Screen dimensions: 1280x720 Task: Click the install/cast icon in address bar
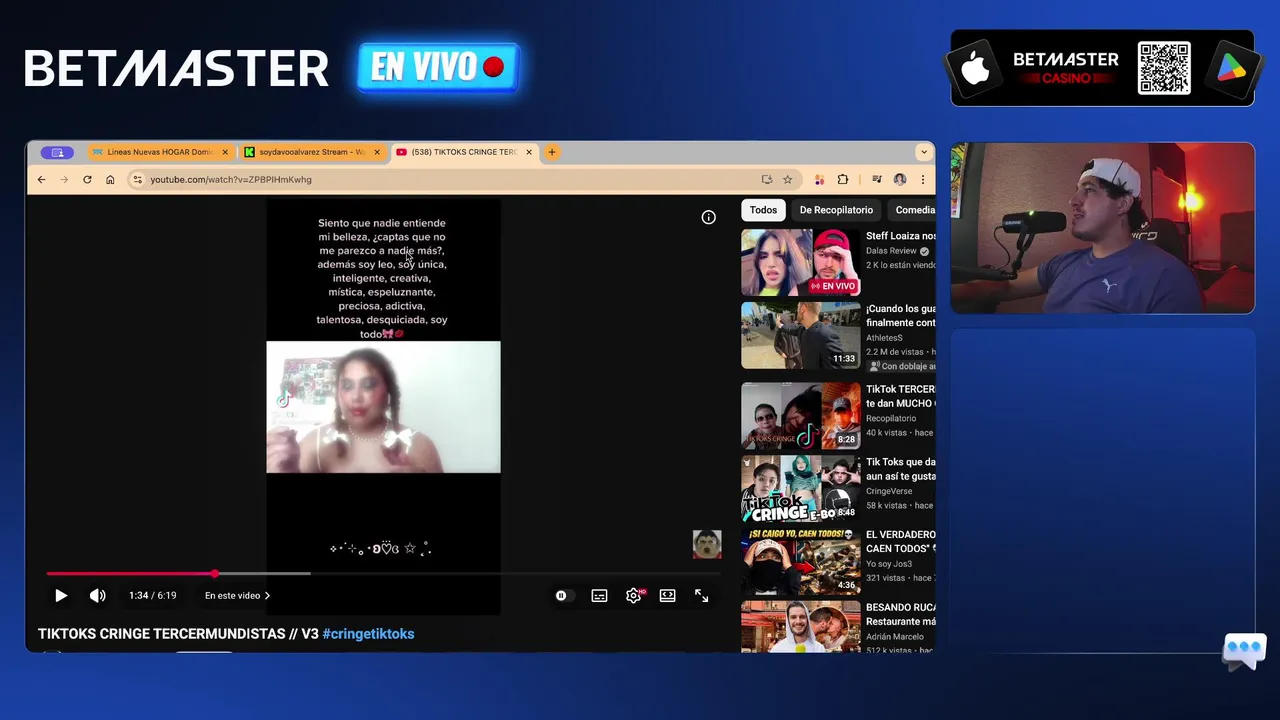(767, 180)
